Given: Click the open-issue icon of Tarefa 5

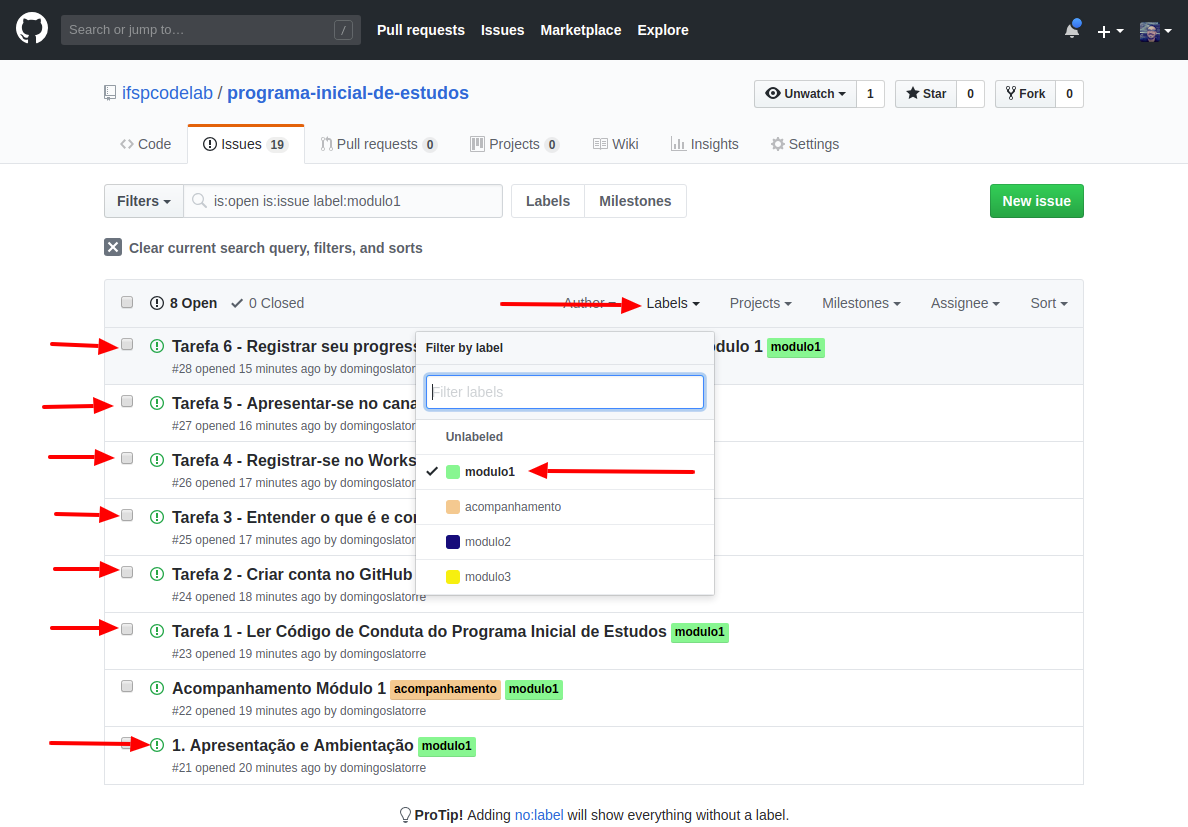Looking at the screenshot, I should pos(157,403).
